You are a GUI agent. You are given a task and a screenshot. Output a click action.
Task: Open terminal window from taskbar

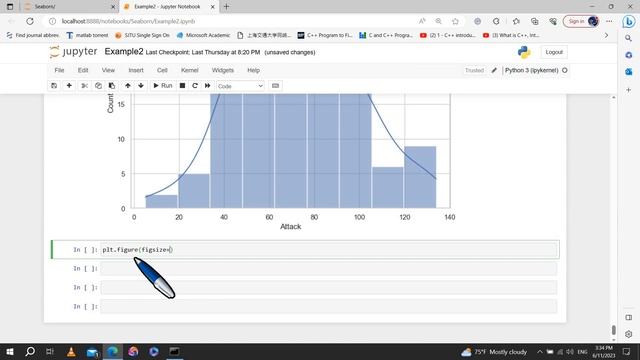174,351
